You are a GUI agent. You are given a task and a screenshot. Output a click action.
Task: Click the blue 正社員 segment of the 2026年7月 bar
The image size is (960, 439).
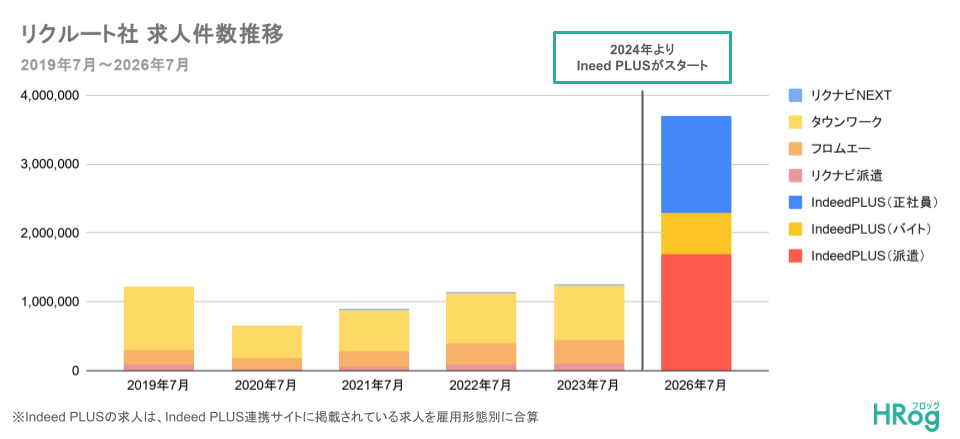tap(696, 164)
